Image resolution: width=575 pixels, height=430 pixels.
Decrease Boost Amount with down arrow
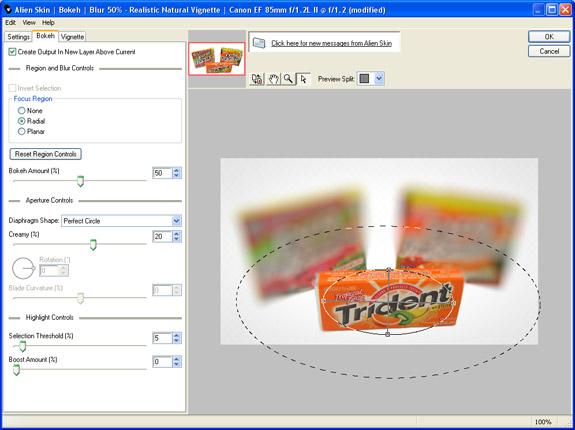[177, 364]
